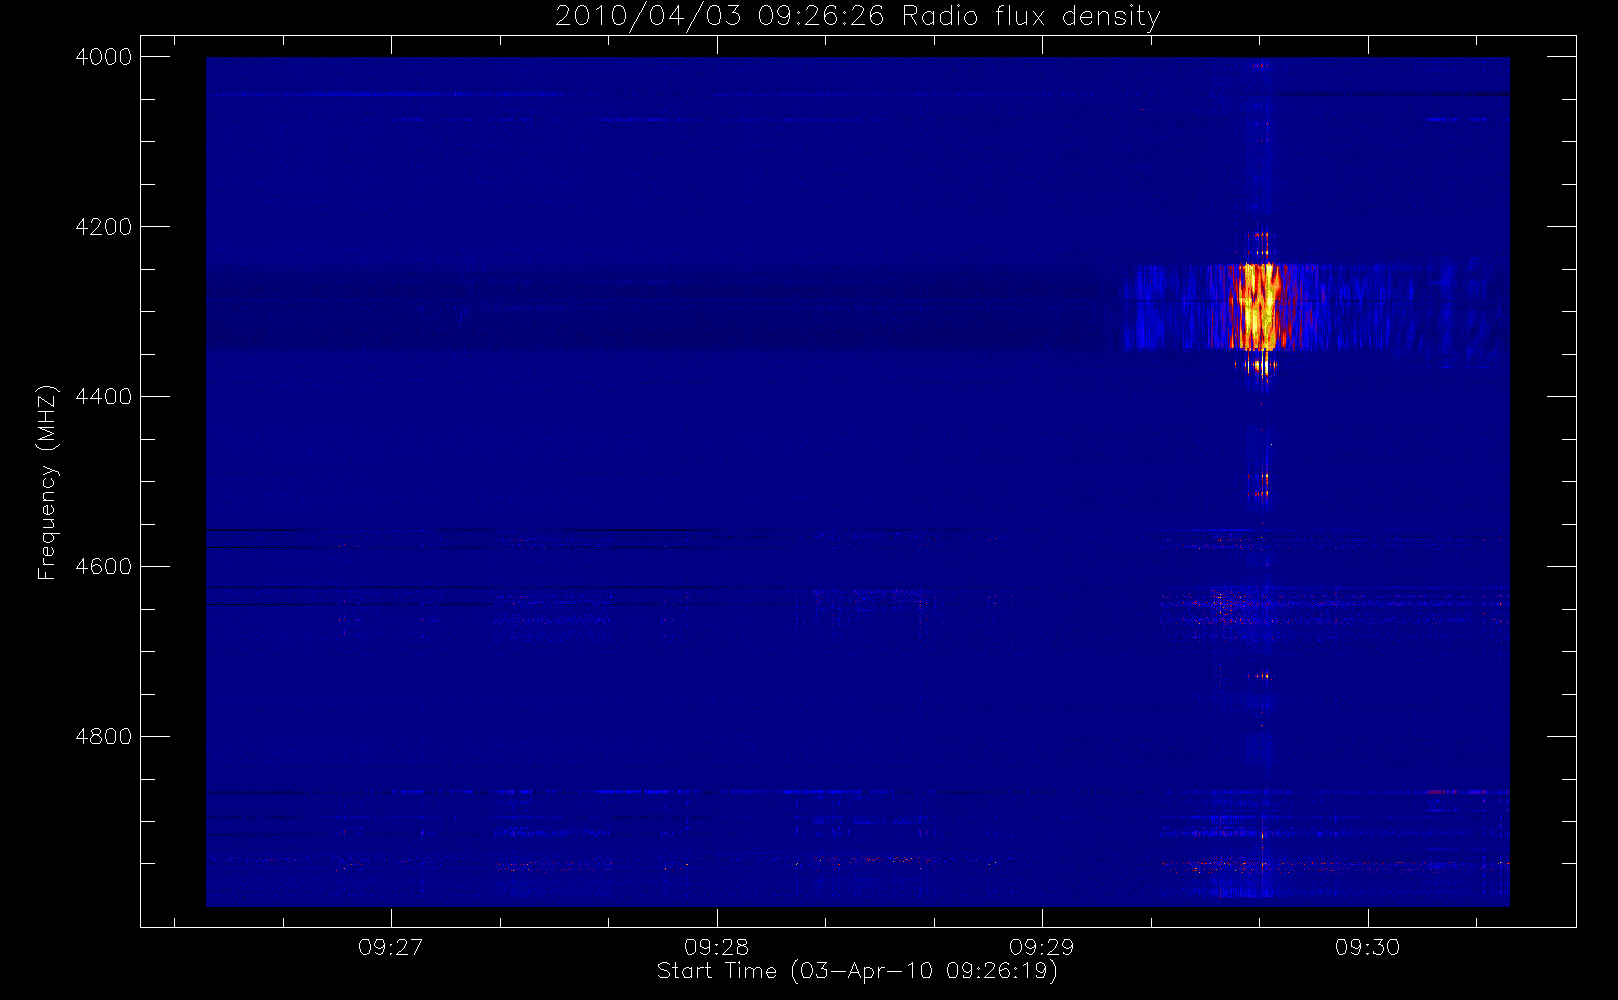Click the 4400 frequency axis label

click(x=104, y=397)
